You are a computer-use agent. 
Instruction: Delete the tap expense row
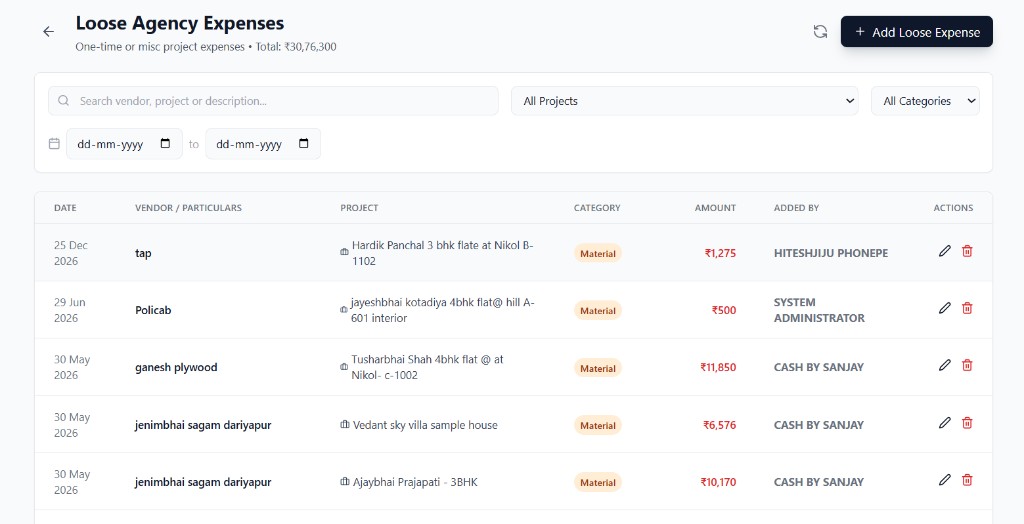(967, 251)
